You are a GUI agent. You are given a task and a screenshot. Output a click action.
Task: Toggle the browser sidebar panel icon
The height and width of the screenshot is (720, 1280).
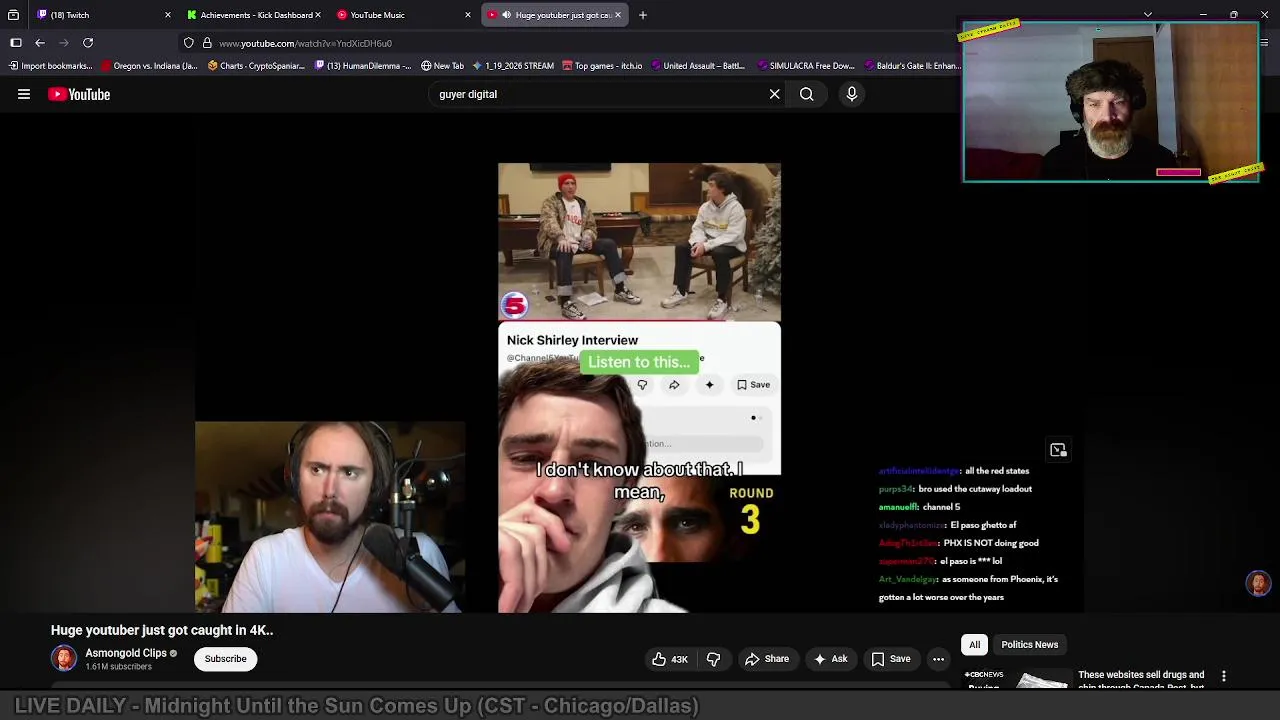(16, 43)
